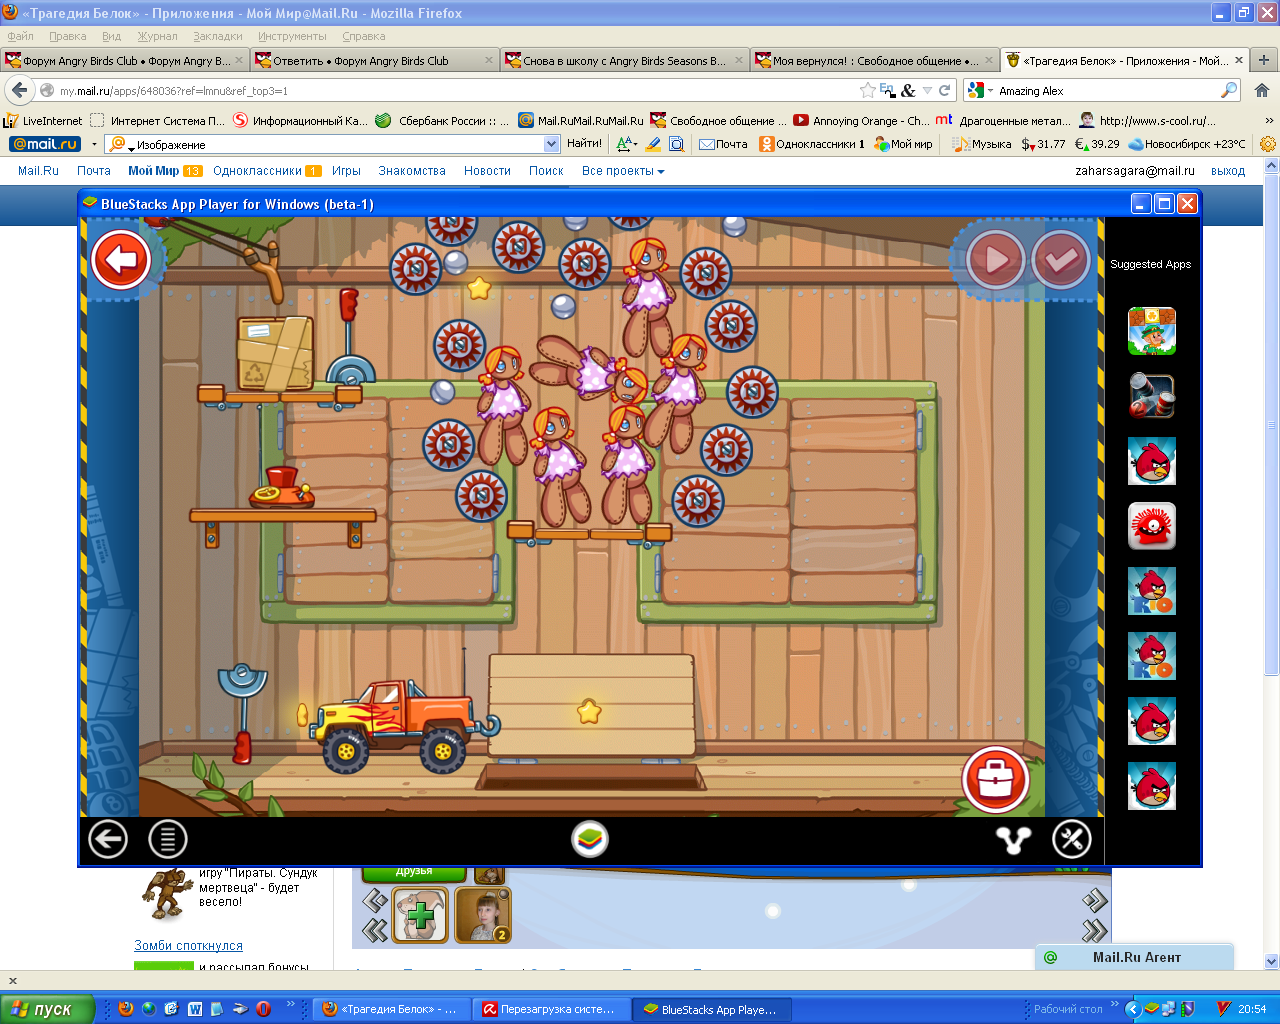The width and height of the screenshot is (1280, 1024).
Task: Open the Закладки menu
Action: pos(218,36)
